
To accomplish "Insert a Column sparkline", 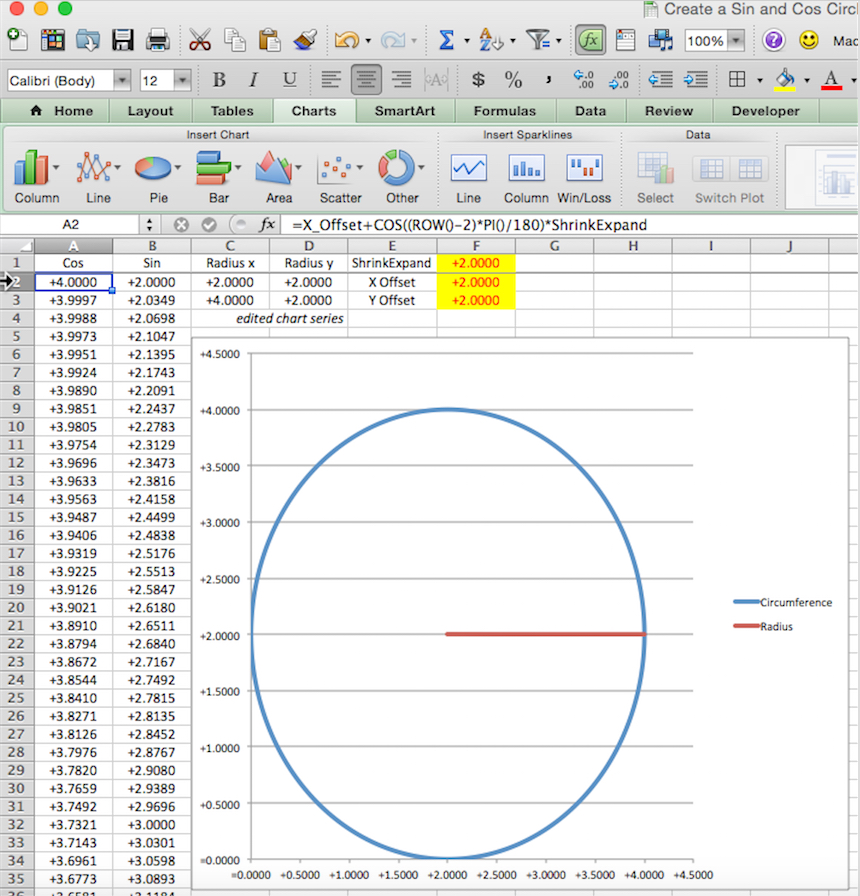I will pos(526,178).
